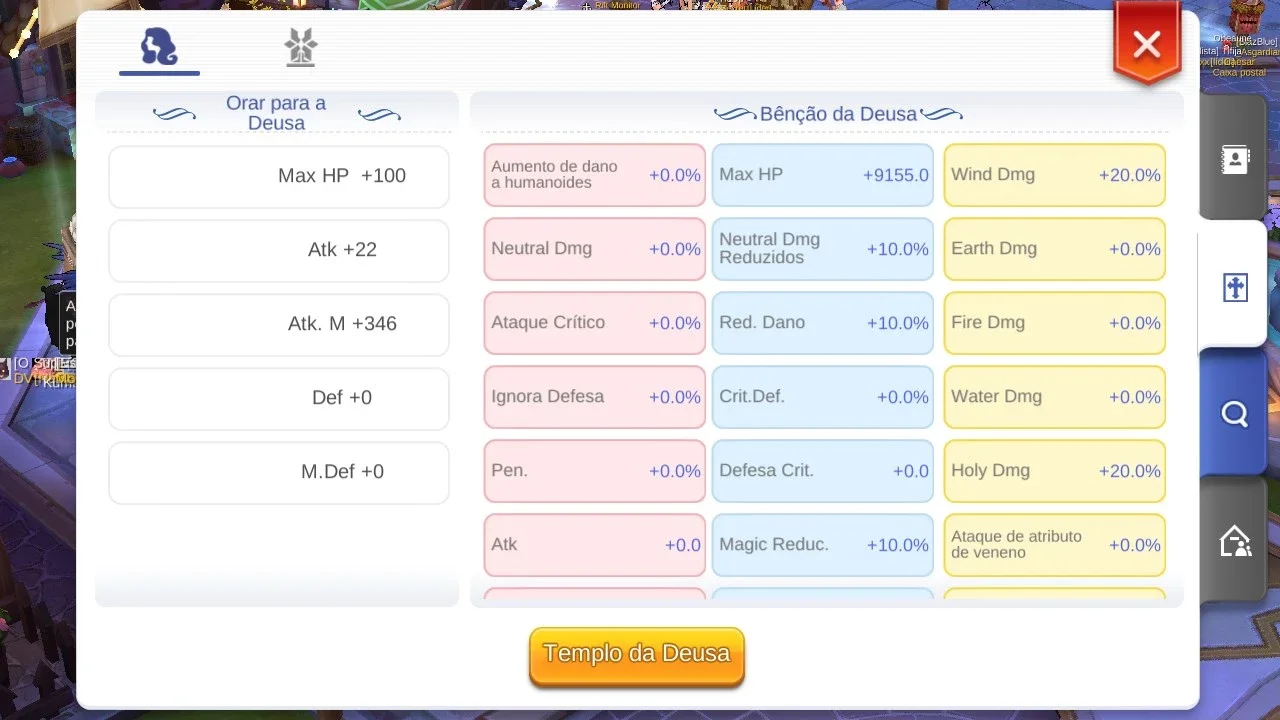Select the prayer cross side tab
This screenshot has width=1280, height=720.
(x=1235, y=288)
